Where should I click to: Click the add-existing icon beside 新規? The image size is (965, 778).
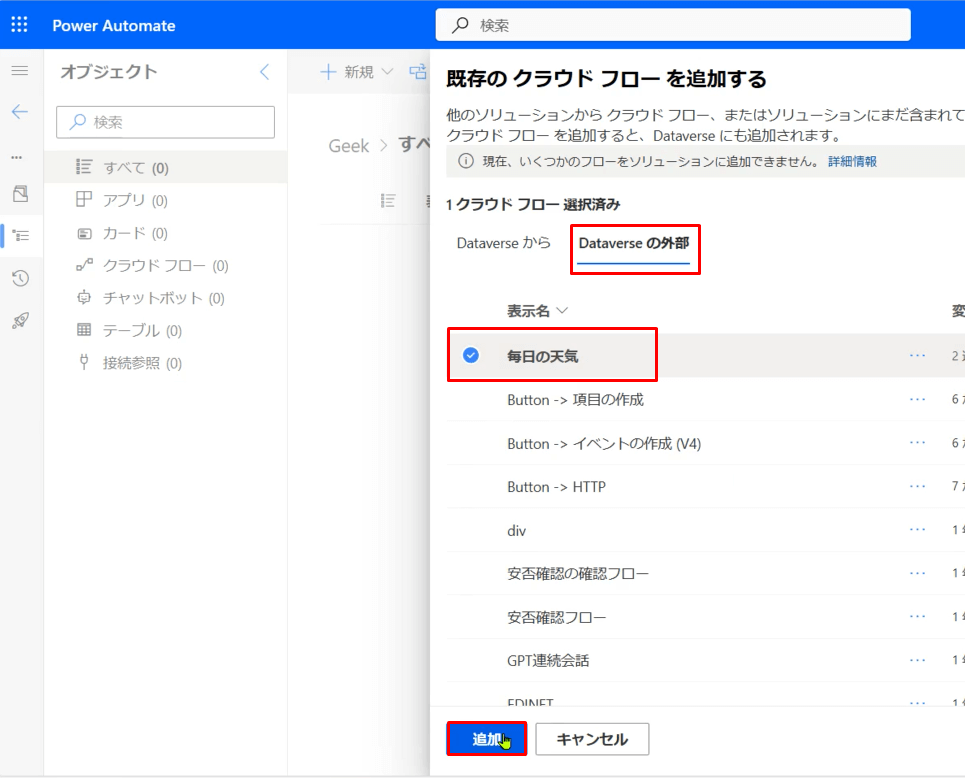pos(418,72)
